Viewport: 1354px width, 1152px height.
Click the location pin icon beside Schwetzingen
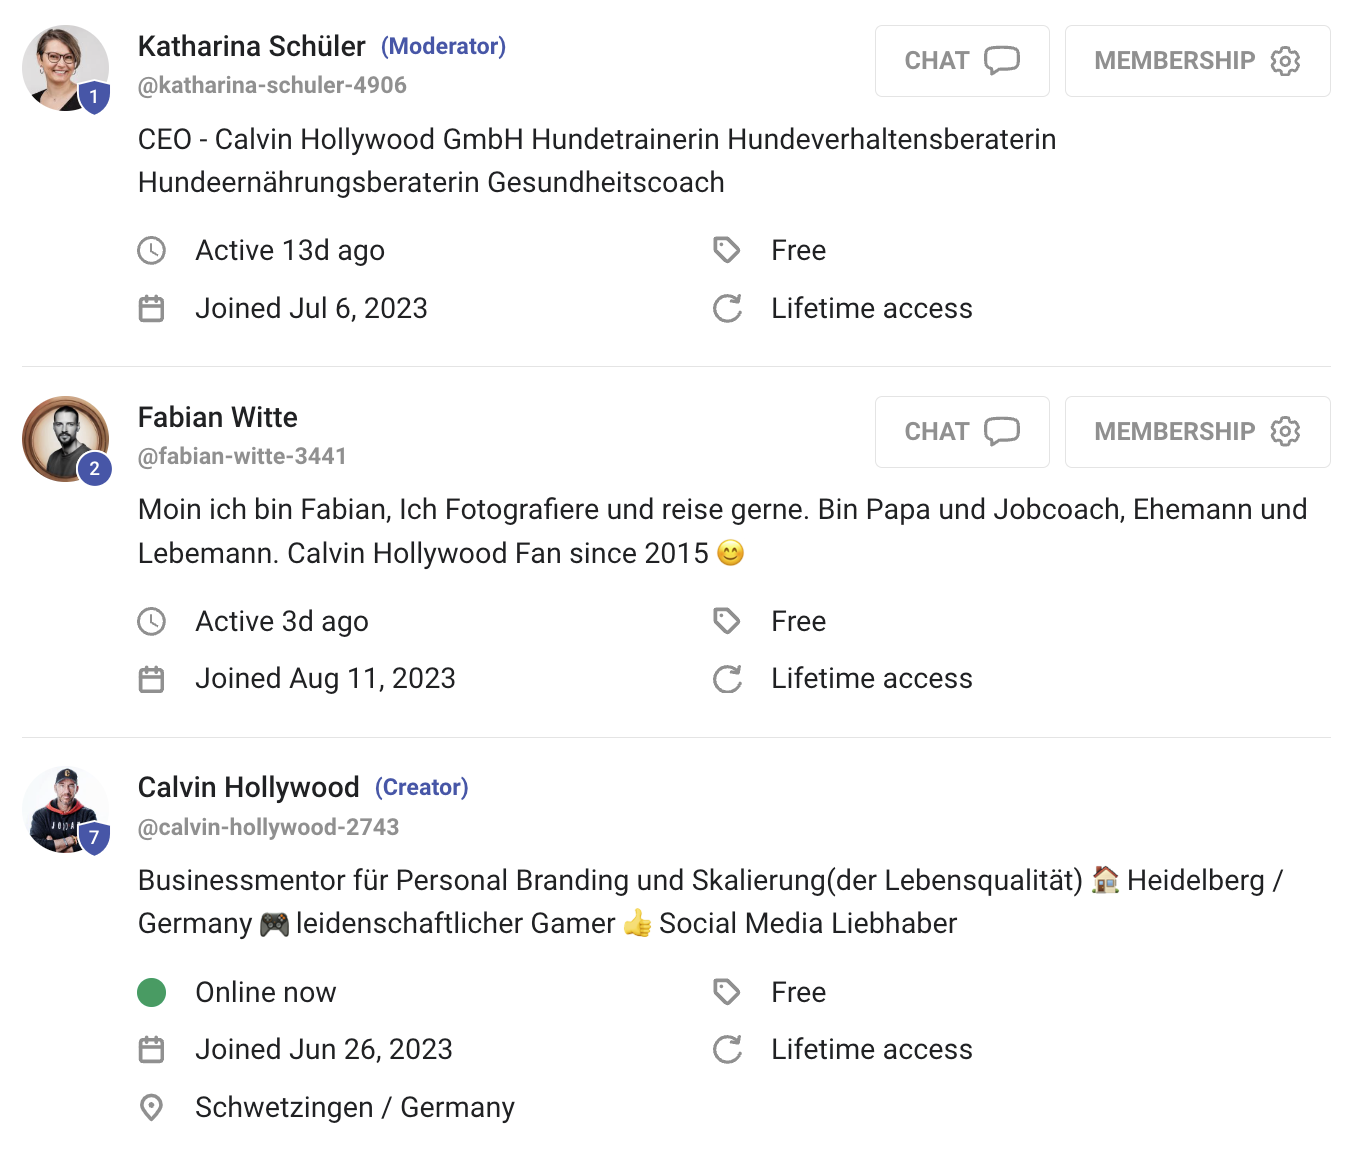point(151,1108)
